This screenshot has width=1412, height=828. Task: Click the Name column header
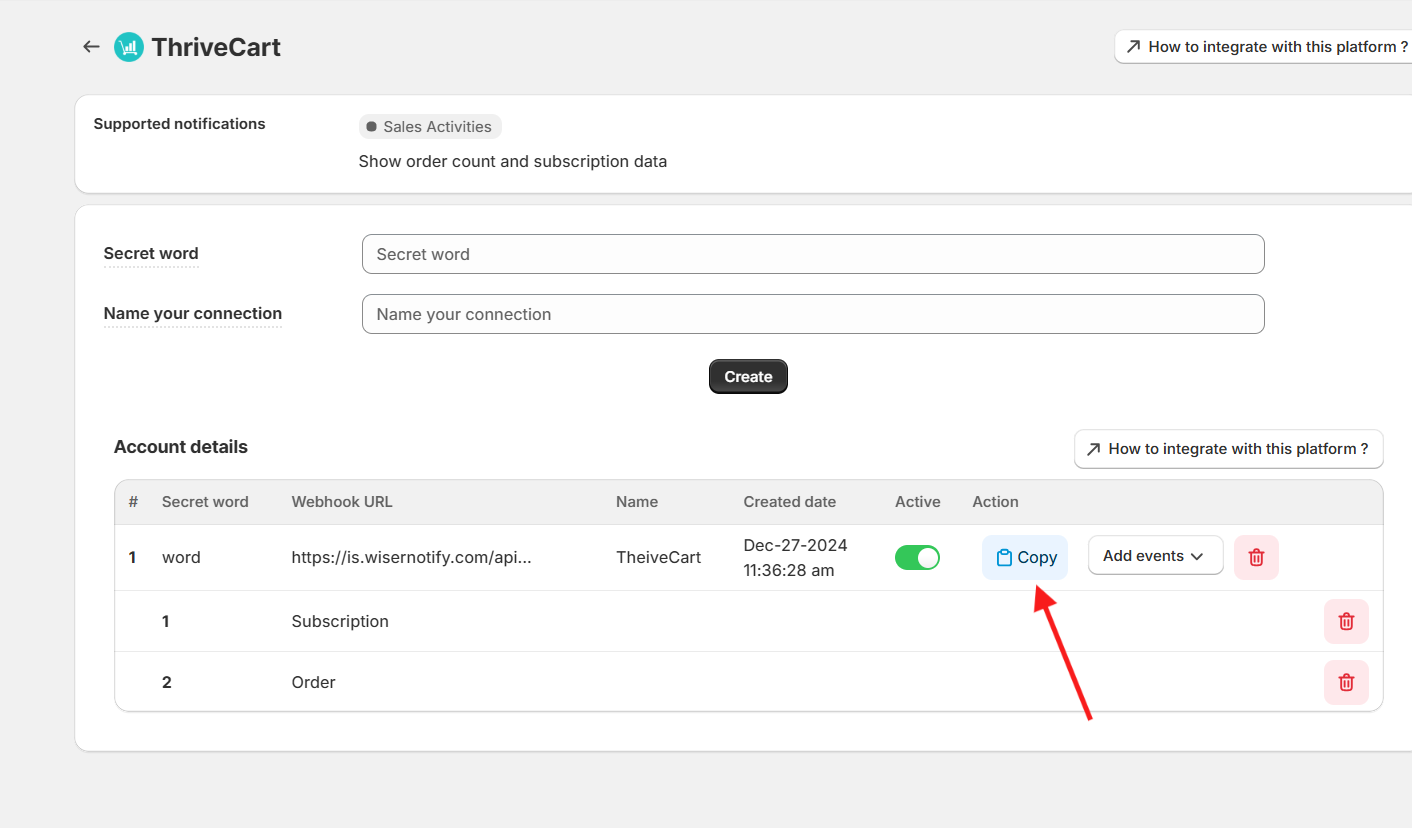click(x=637, y=502)
